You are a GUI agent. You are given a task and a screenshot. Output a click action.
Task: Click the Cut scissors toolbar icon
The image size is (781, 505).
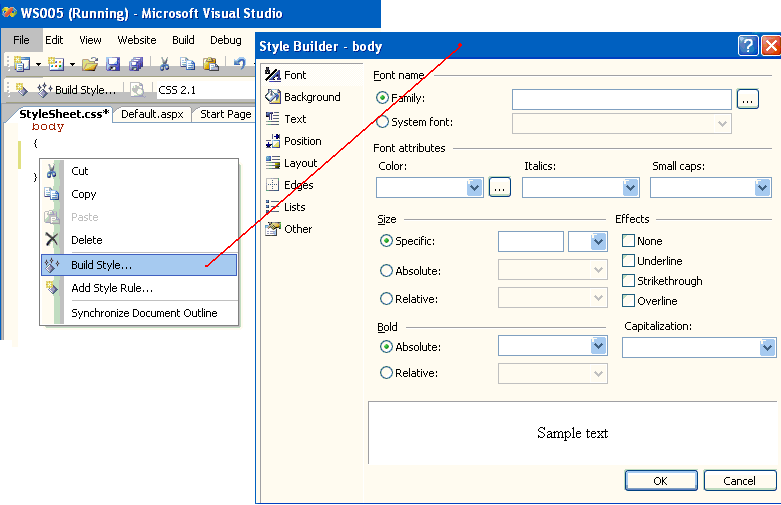tap(164, 63)
